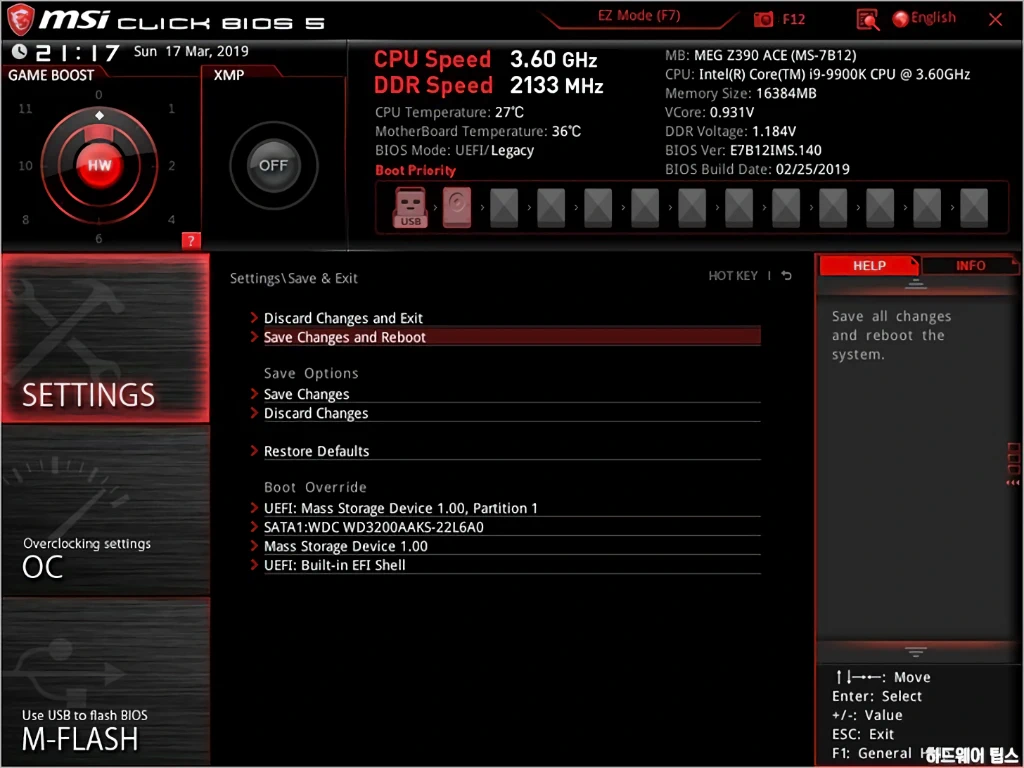Close the BIOS with the red X
Viewport: 1024px width, 768px height.
(x=995, y=20)
